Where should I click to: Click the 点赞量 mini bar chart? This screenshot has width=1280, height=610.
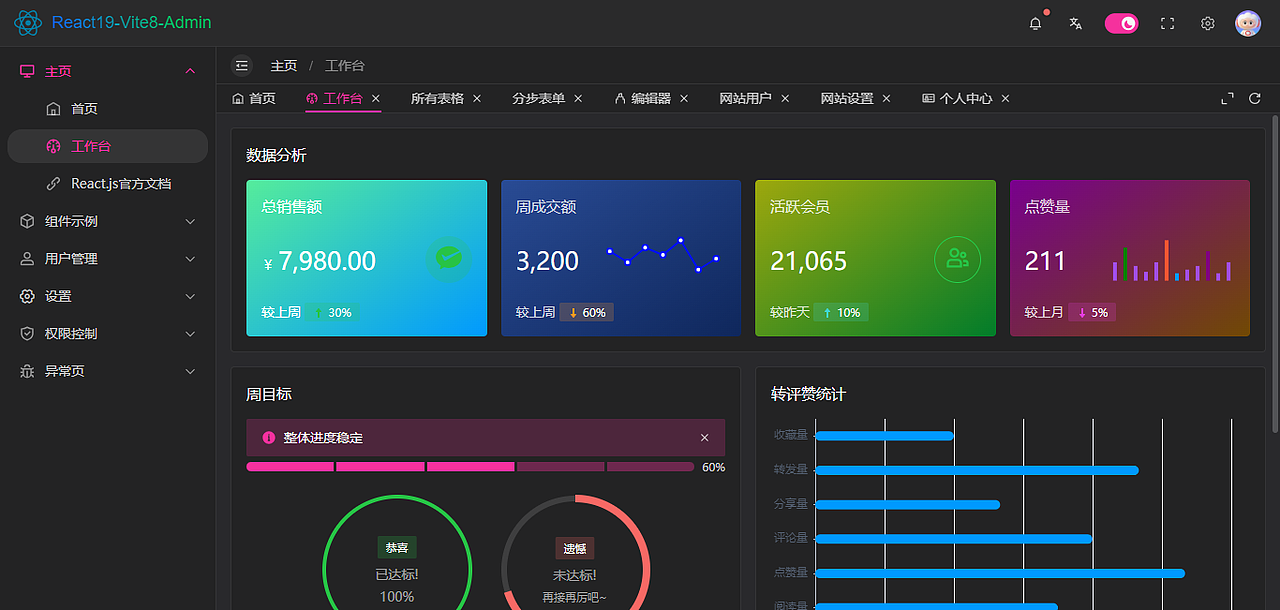tap(1171, 260)
